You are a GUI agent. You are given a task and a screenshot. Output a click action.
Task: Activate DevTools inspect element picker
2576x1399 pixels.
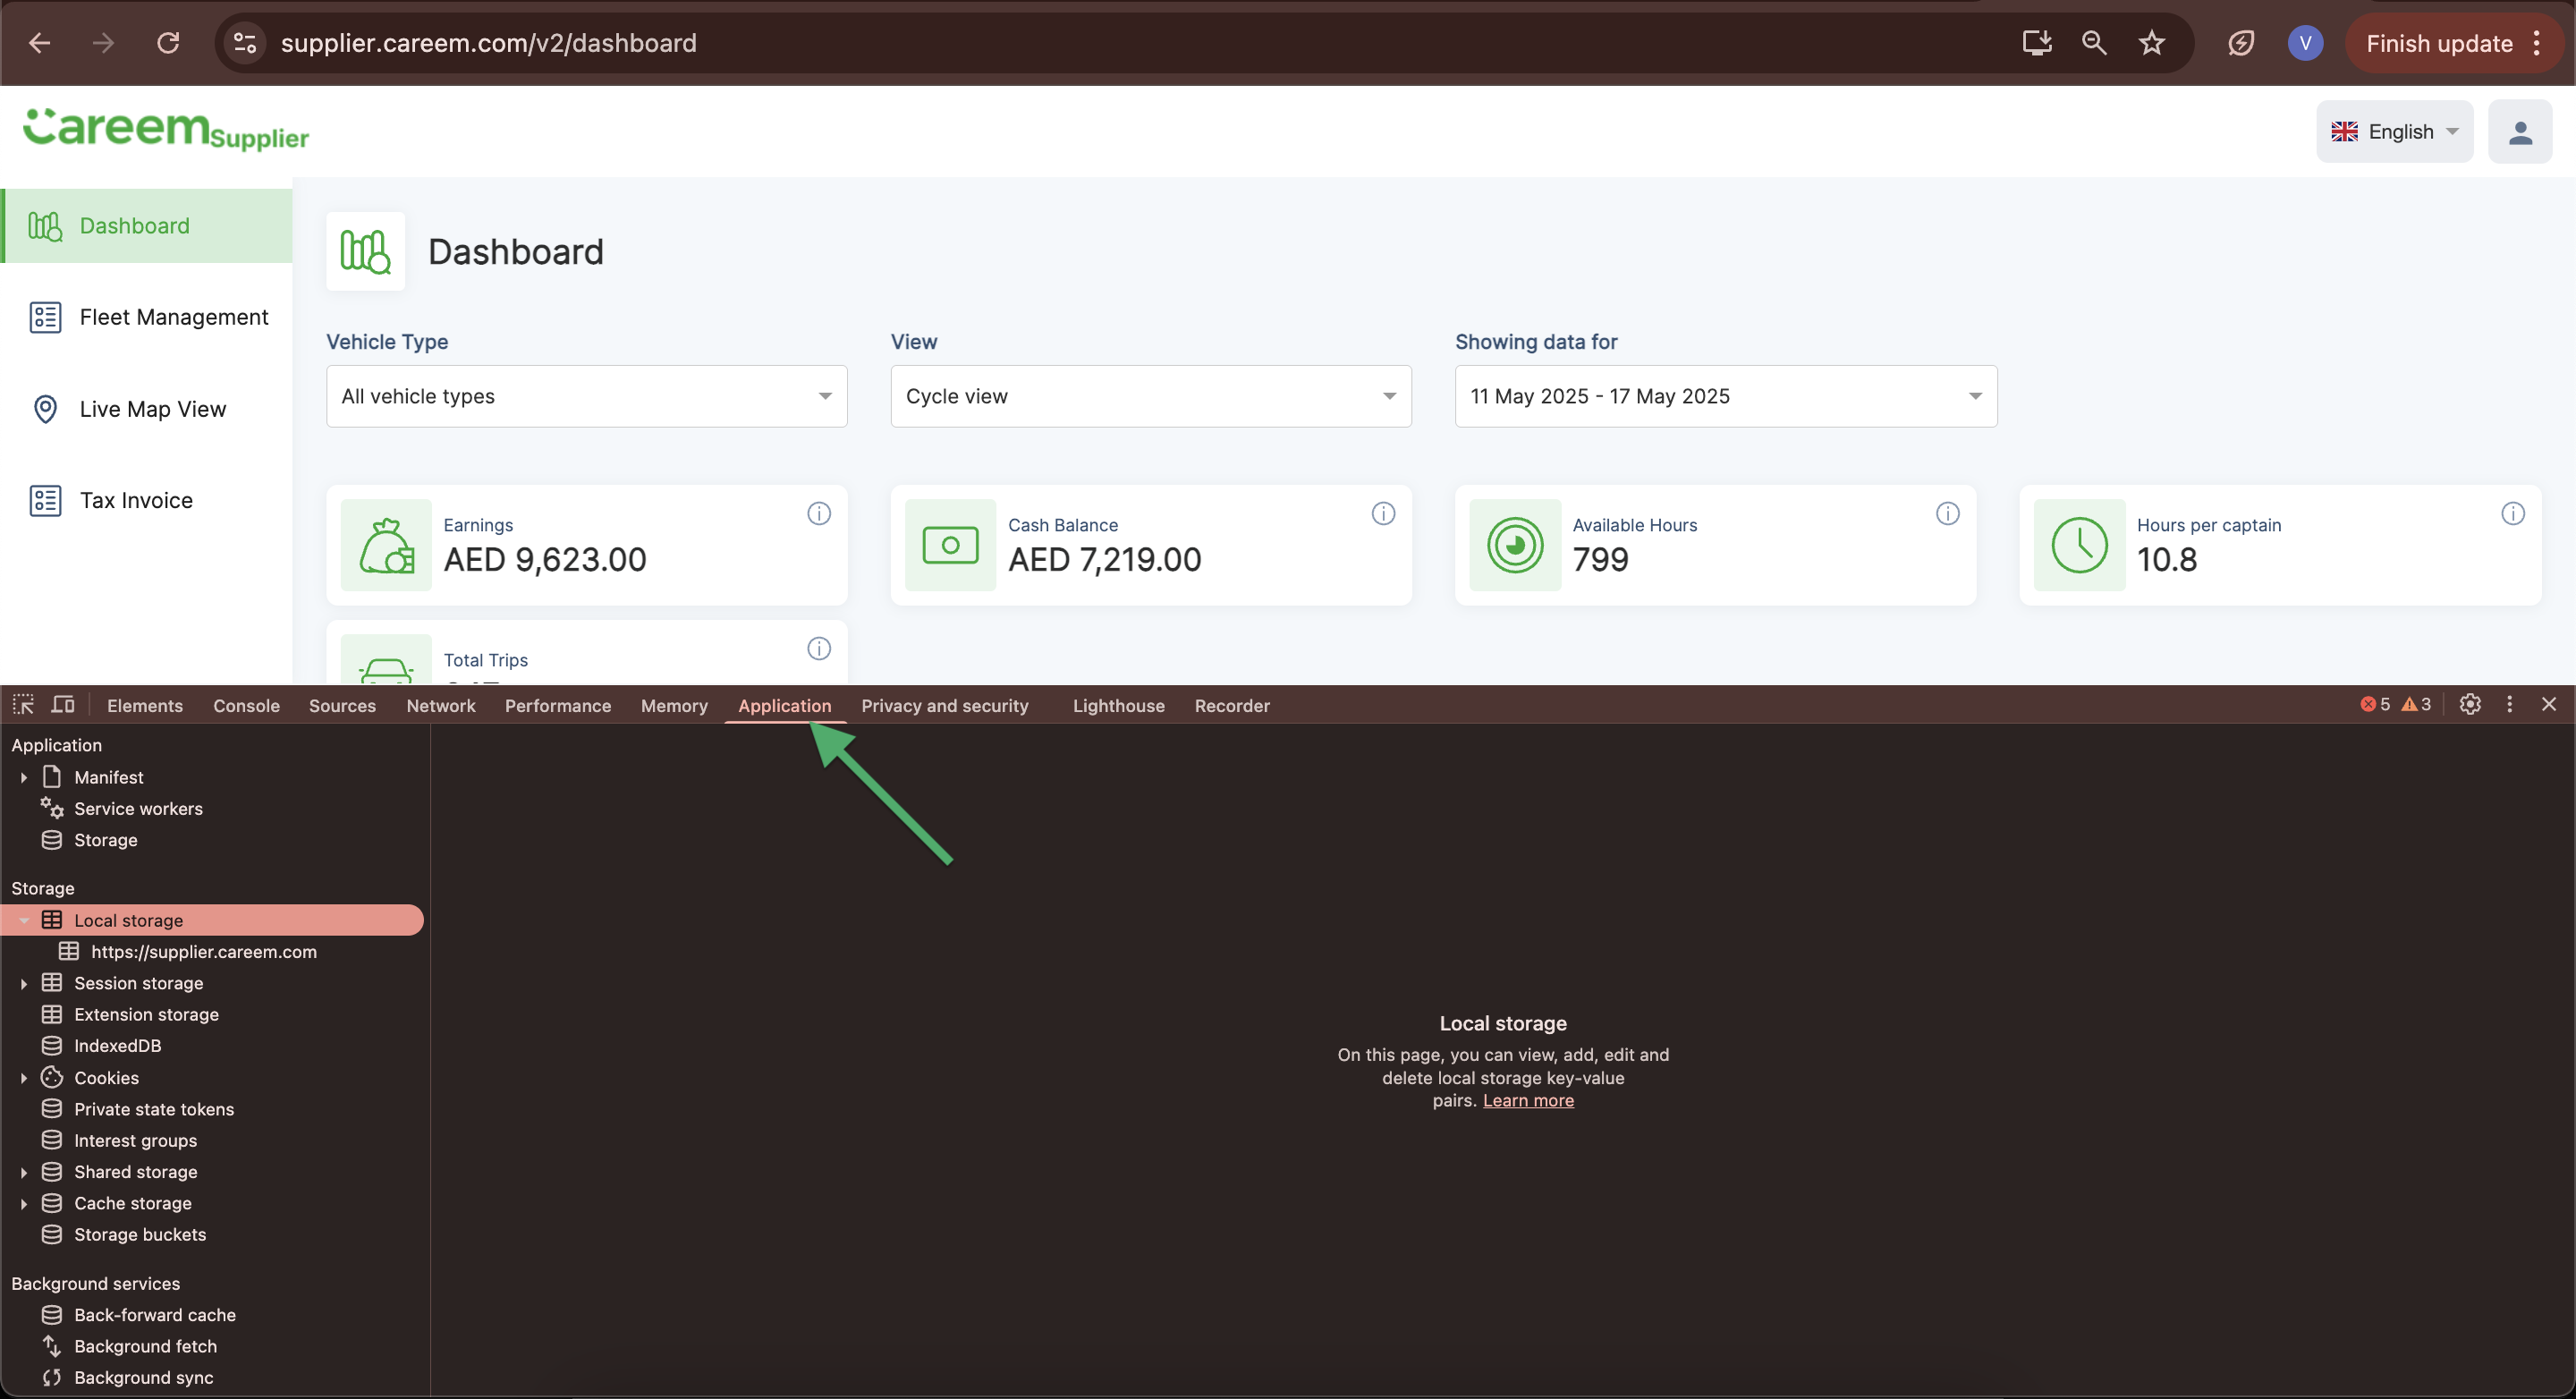click(24, 705)
